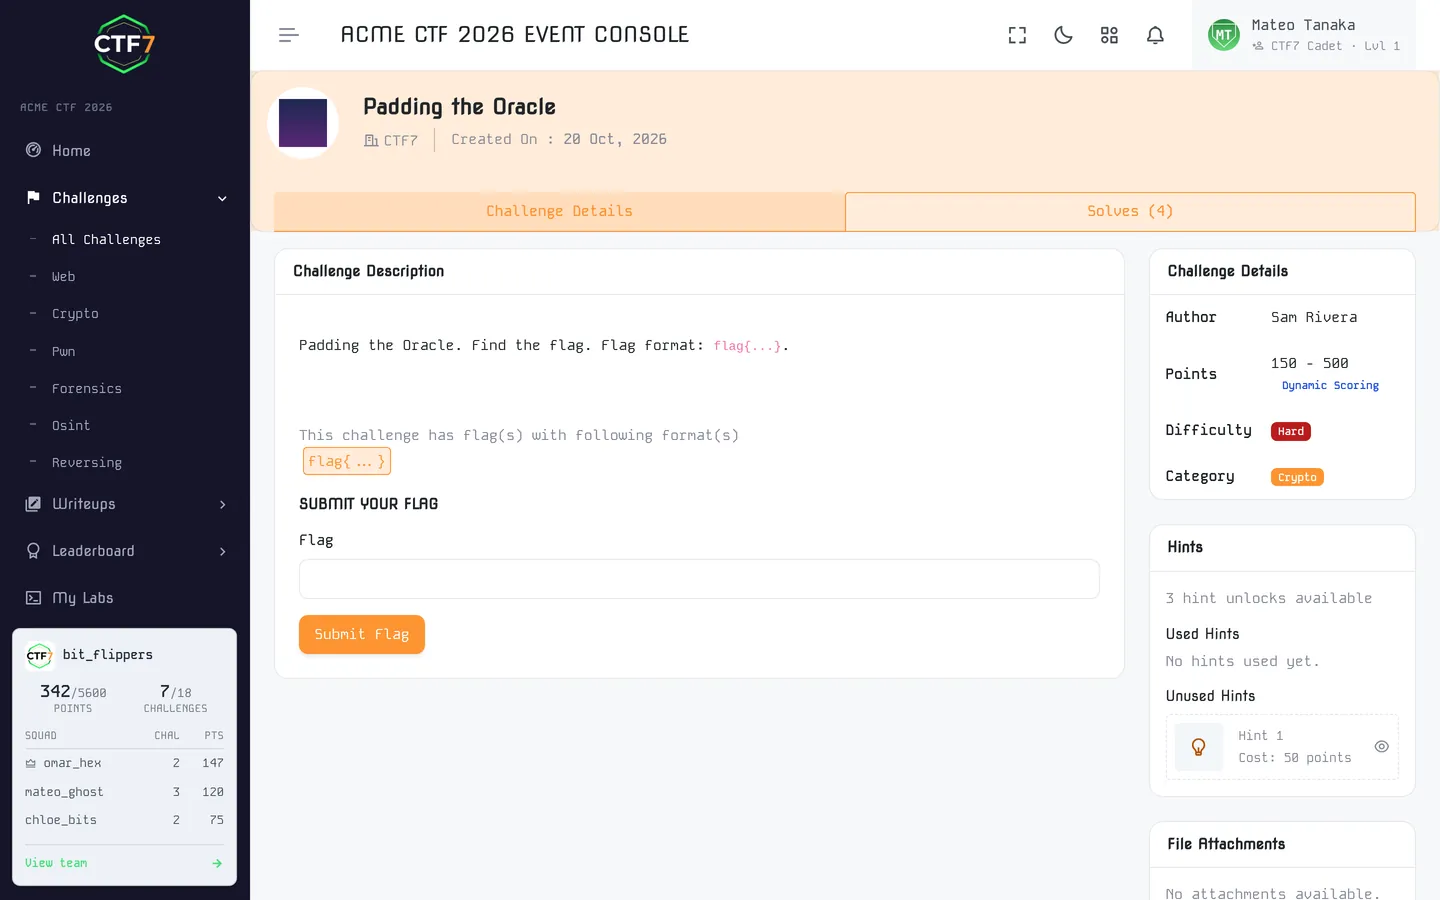1440x900 pixels.
Task: Click the My Labs terminal icon
Action: (33, 598)
